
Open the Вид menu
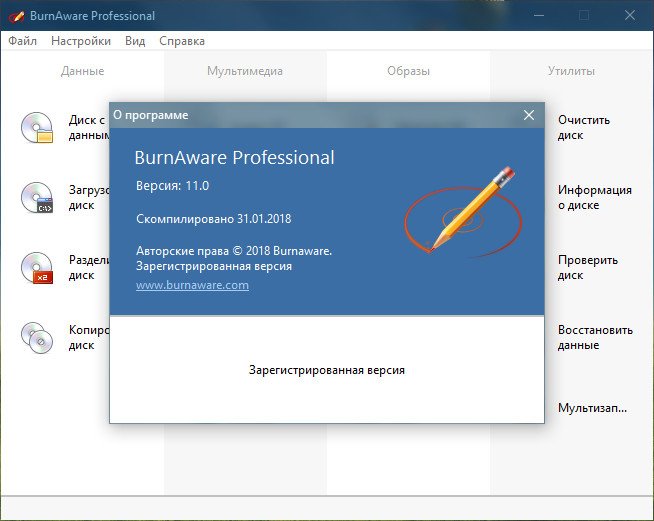135,41
